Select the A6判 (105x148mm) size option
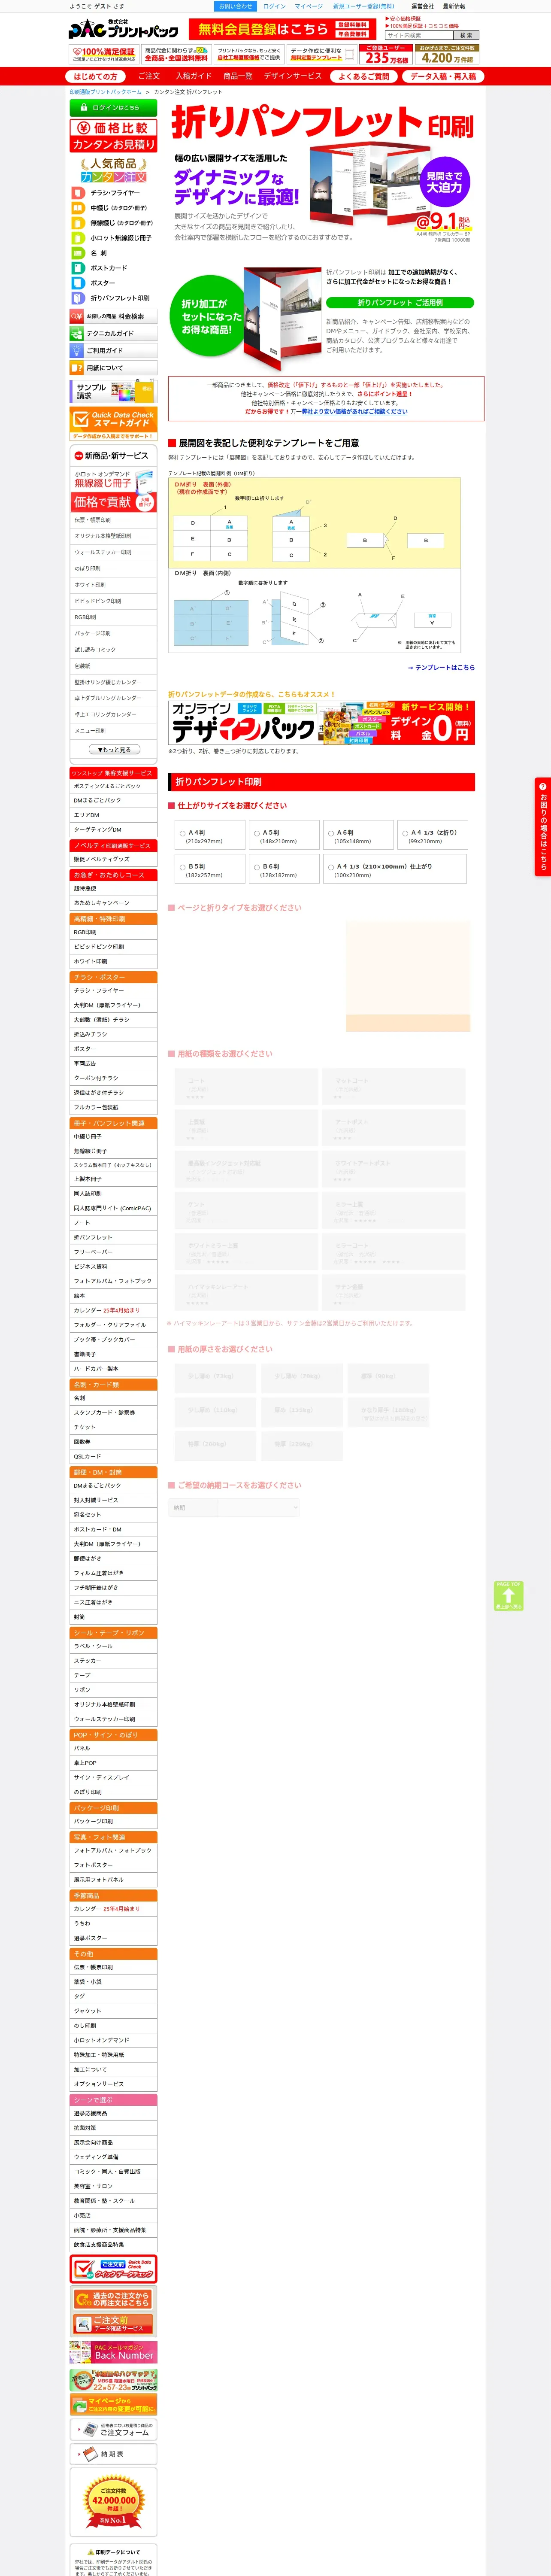This screenshot has height=2576, width=551. tap(357, 836)
